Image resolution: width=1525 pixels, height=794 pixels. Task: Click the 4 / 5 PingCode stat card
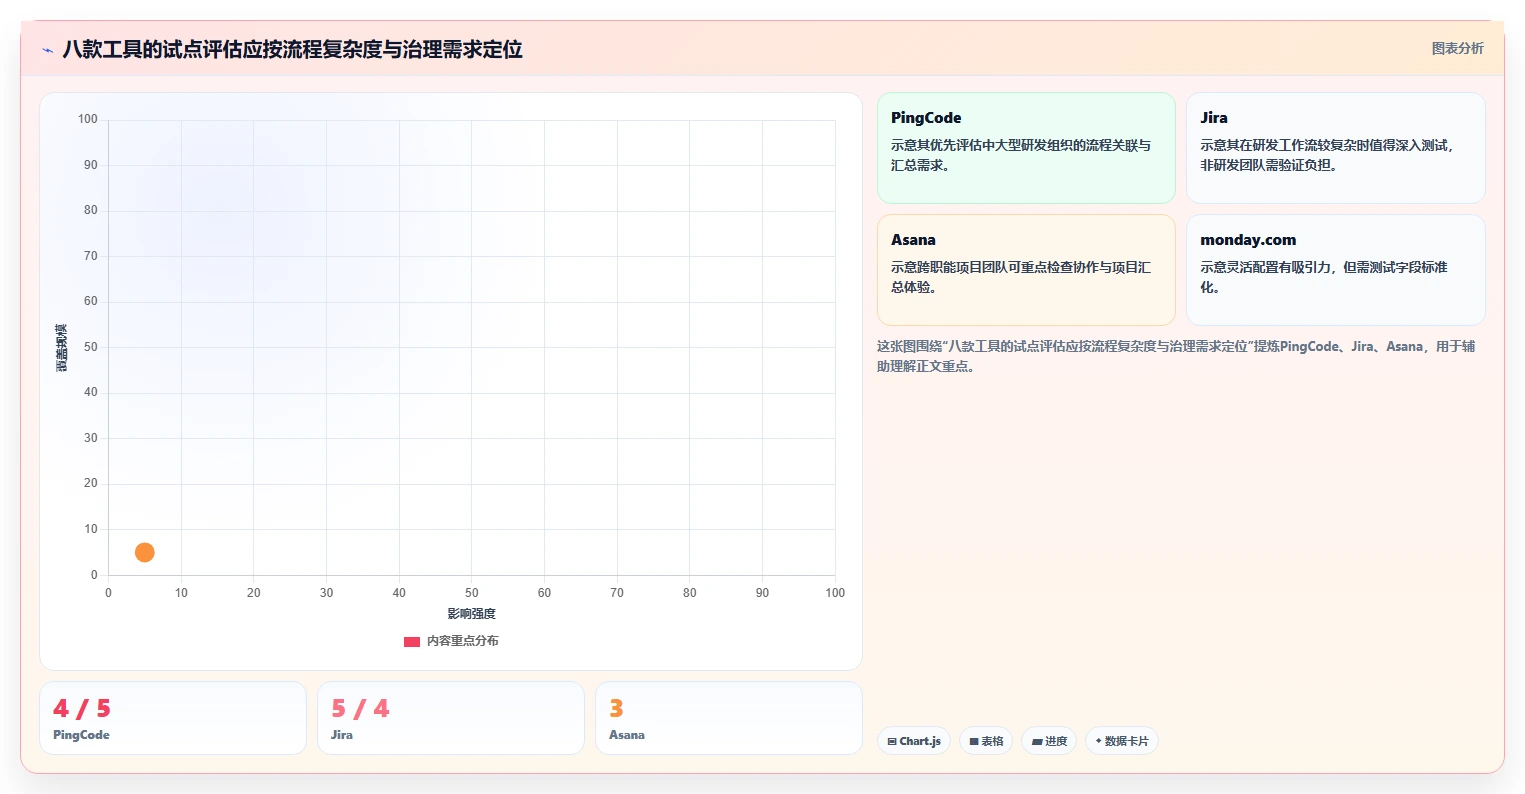click(x=173, y=718)
